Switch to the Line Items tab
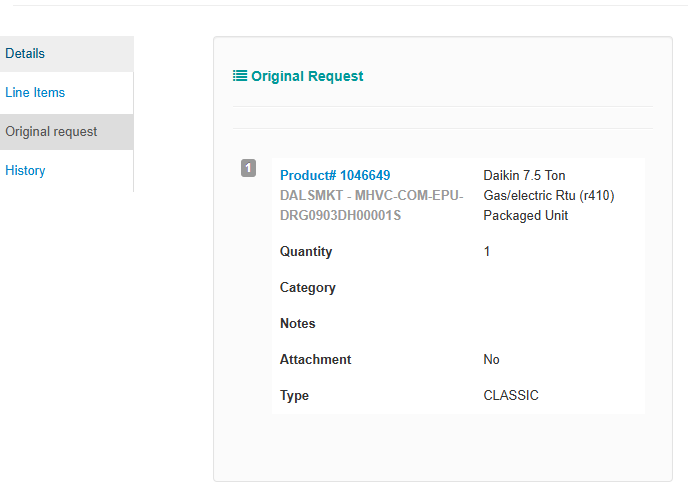Screen dimensions: 688x500 (35, 93)
